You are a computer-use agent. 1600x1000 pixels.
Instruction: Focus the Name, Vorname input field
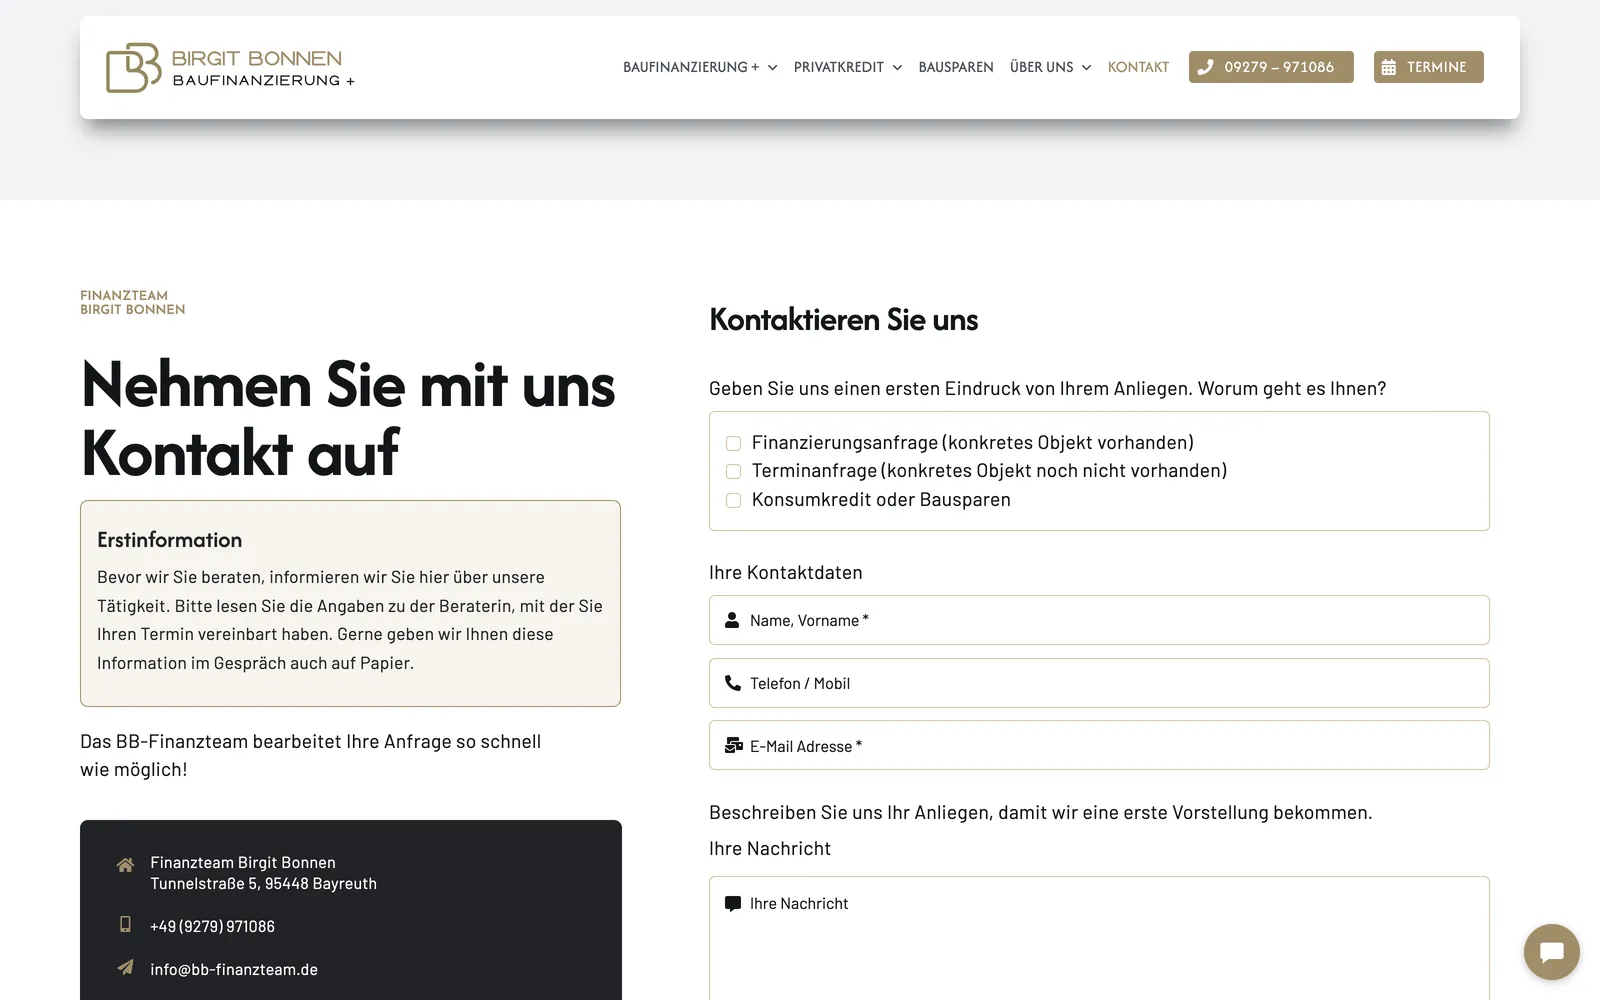pyautogui.click(x=1099, y=620)
